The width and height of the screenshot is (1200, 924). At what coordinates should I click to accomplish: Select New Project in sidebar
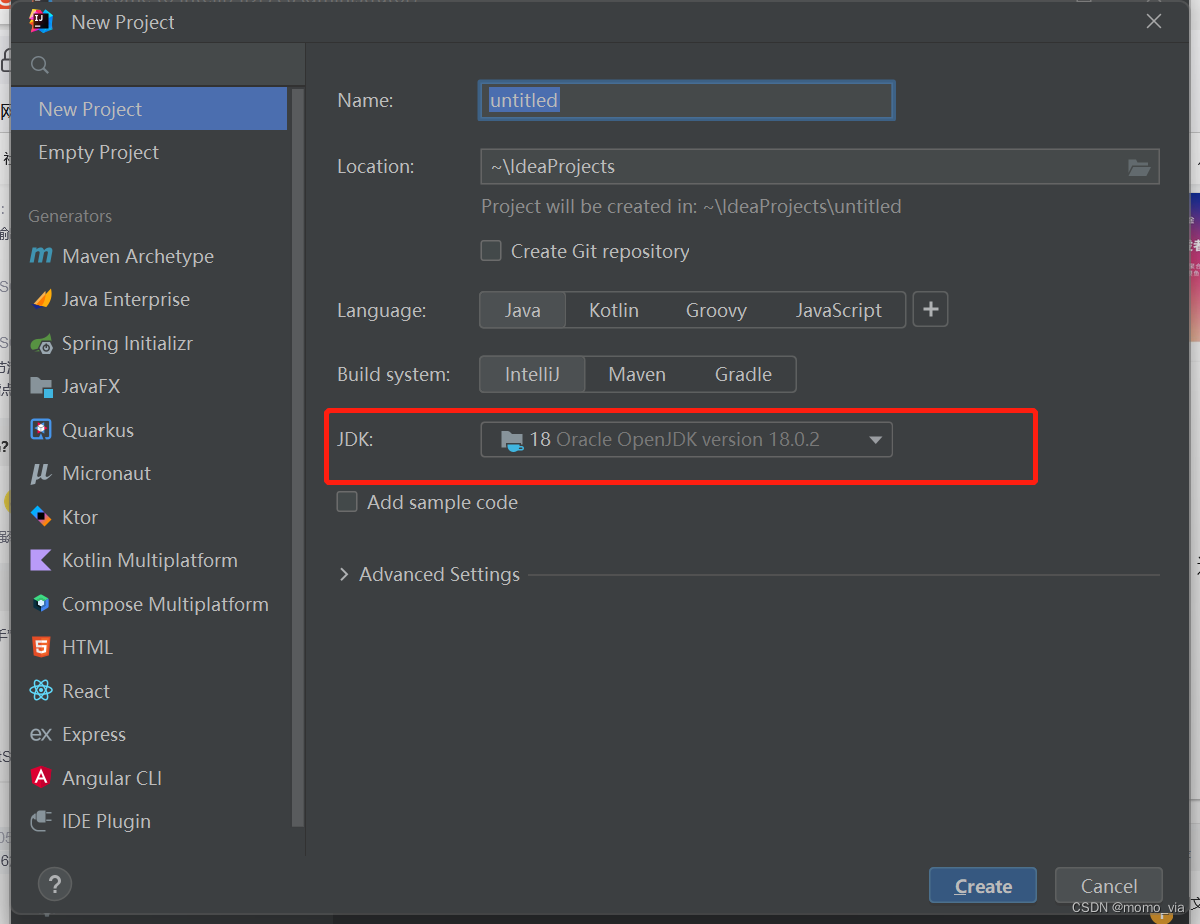pos(149,109)
